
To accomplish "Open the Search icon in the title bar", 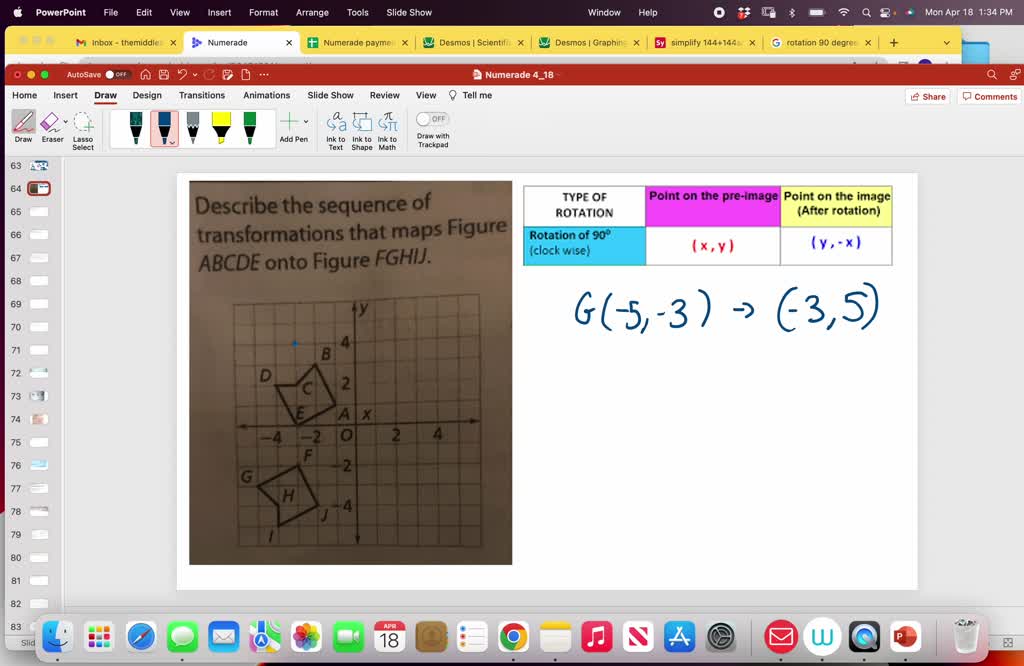I will pyautogui.click(x=989, y=74).
